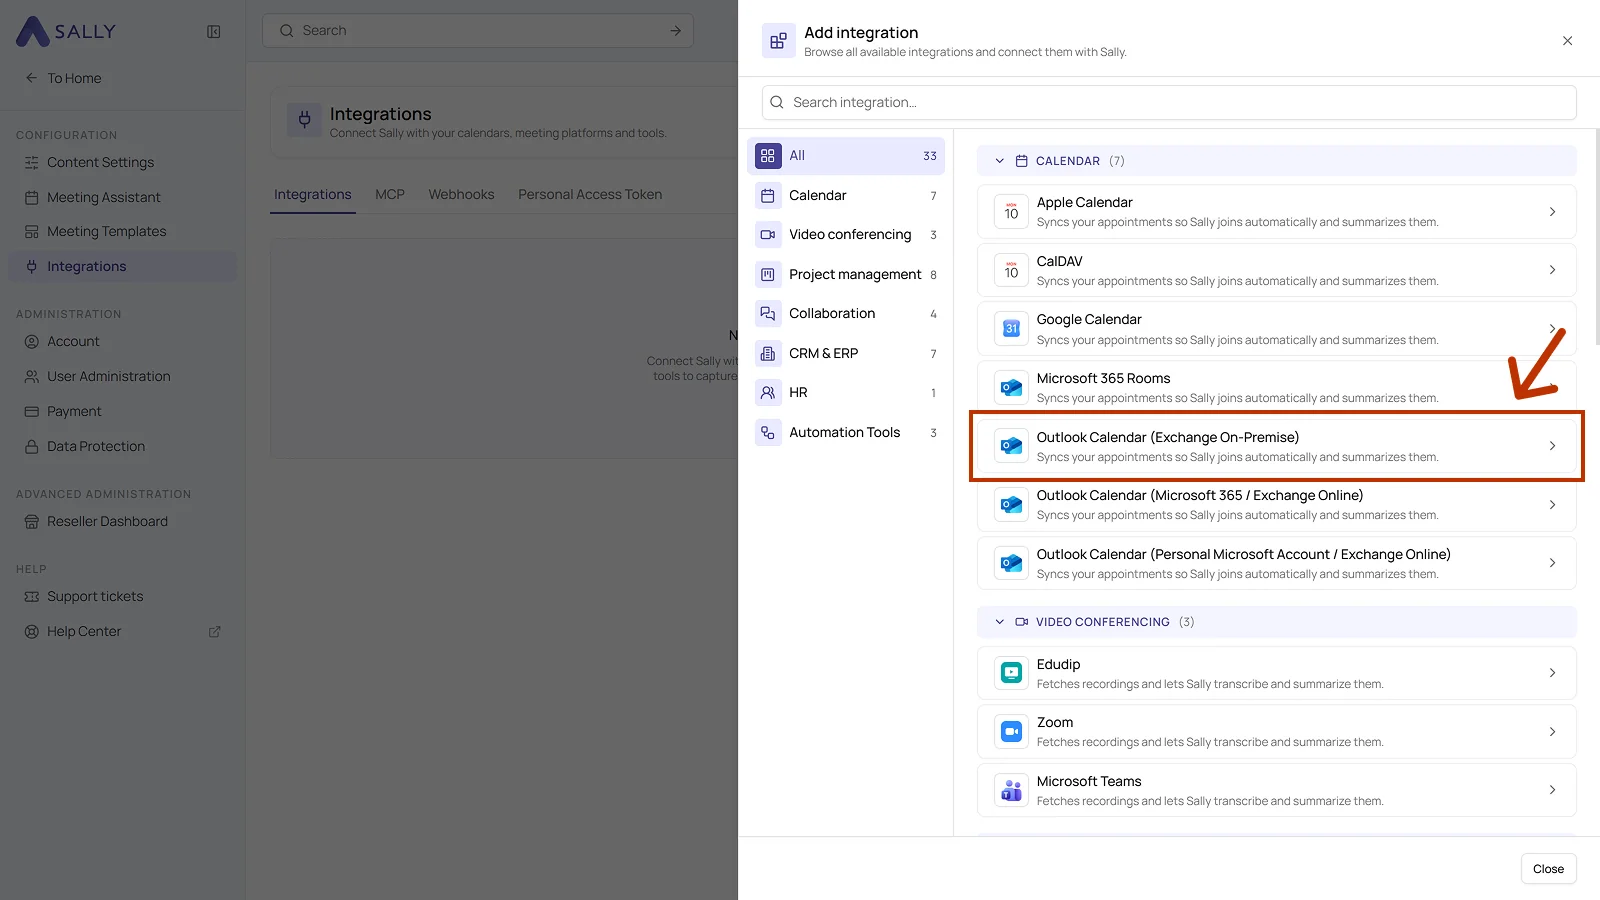Open Outlook Personal Microsoft Account chevron

click(x=1552, y=563)
